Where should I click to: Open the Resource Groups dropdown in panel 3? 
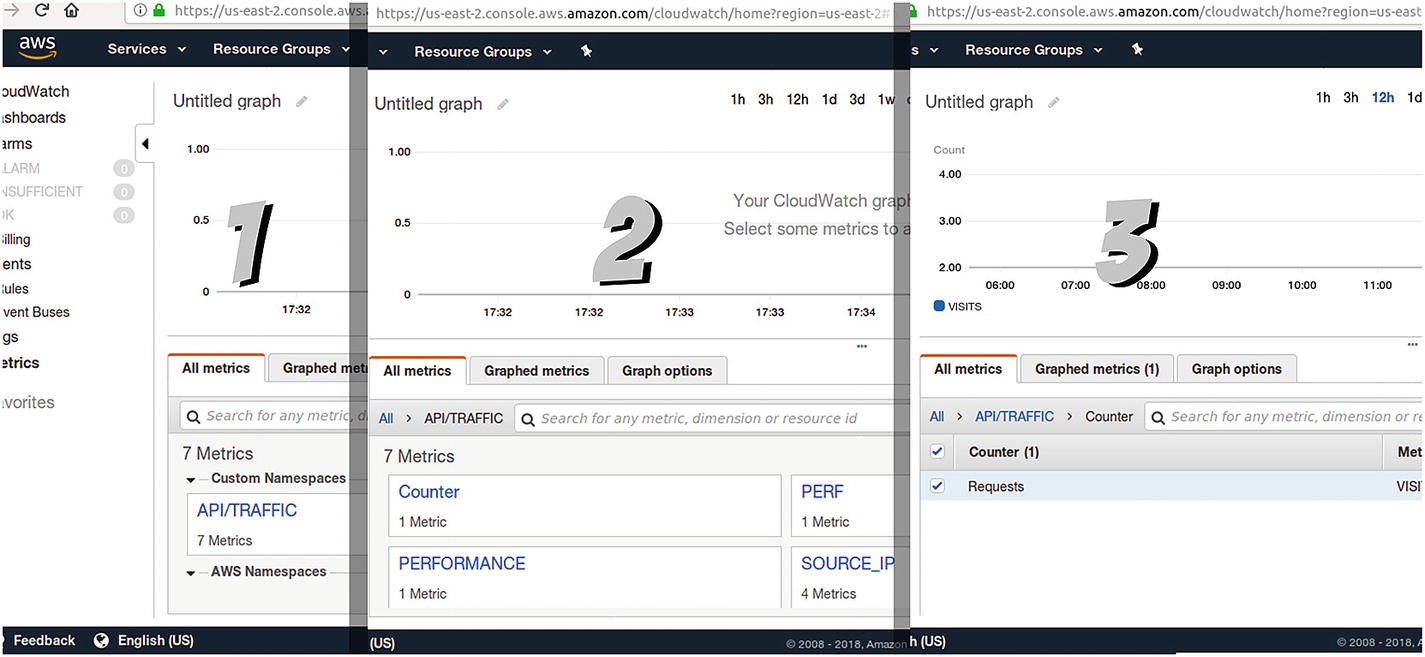(1034, 49)
